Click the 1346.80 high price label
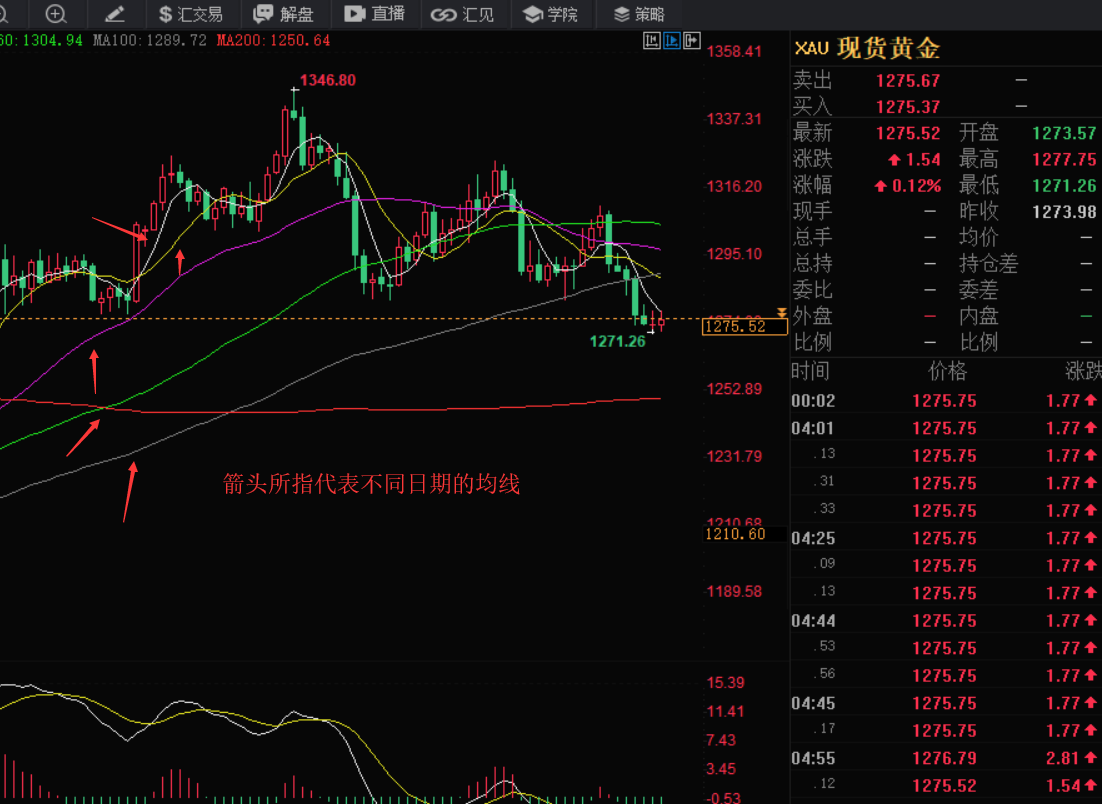The width and height of the screenshot is (1102, 804). 328,80
